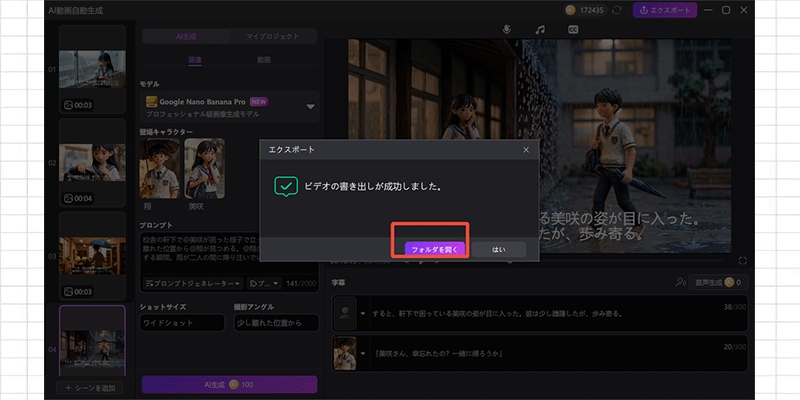Select scene 03 thumbnail
The image size is (800, 400).
(92, 256)
